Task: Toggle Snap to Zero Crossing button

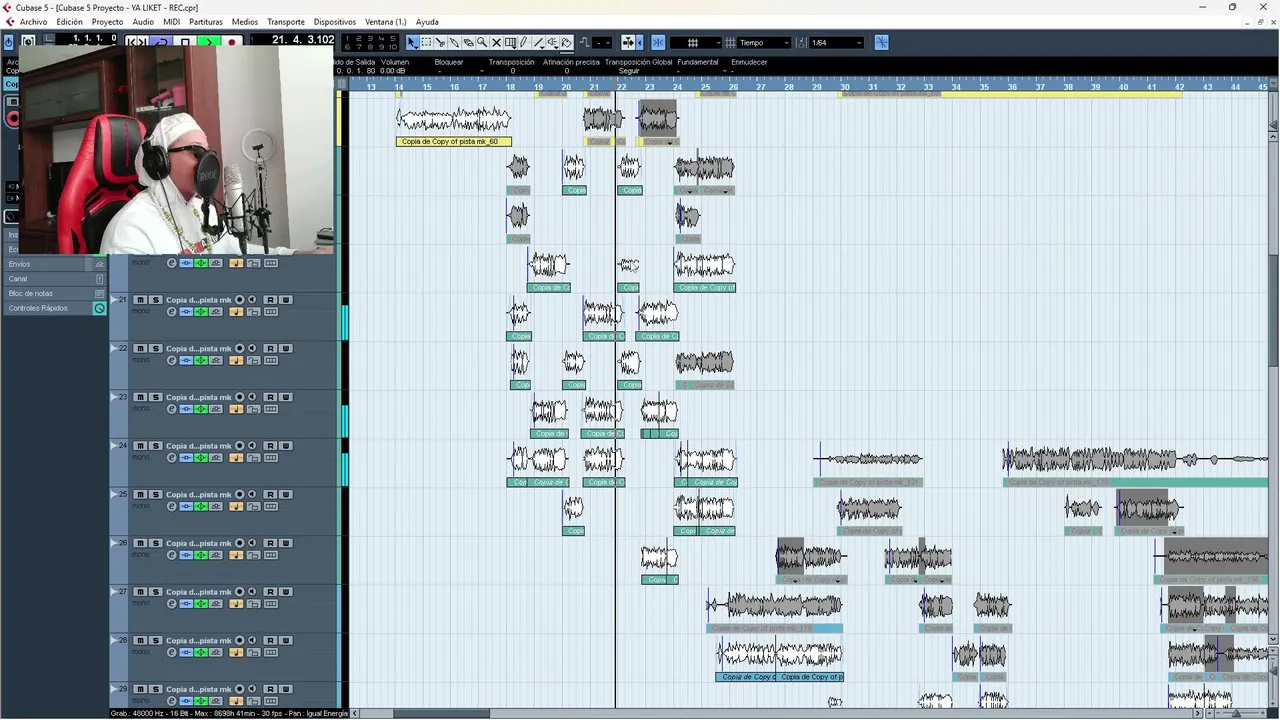Action: click(x=882, y=42)
